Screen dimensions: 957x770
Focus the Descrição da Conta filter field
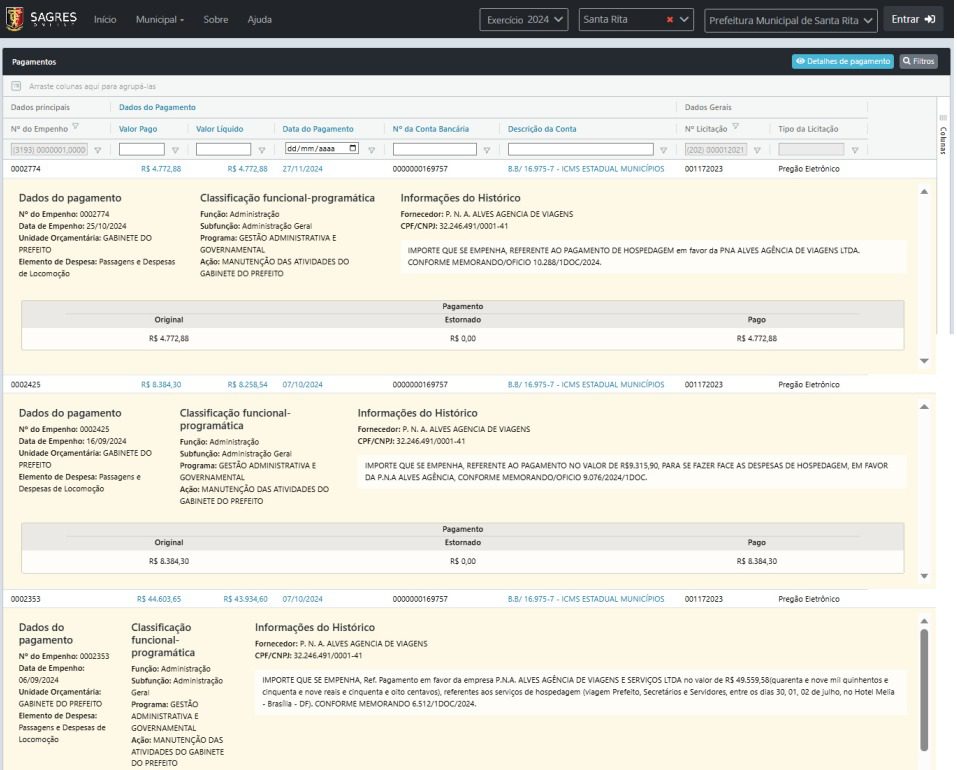(x=580, y=149)
